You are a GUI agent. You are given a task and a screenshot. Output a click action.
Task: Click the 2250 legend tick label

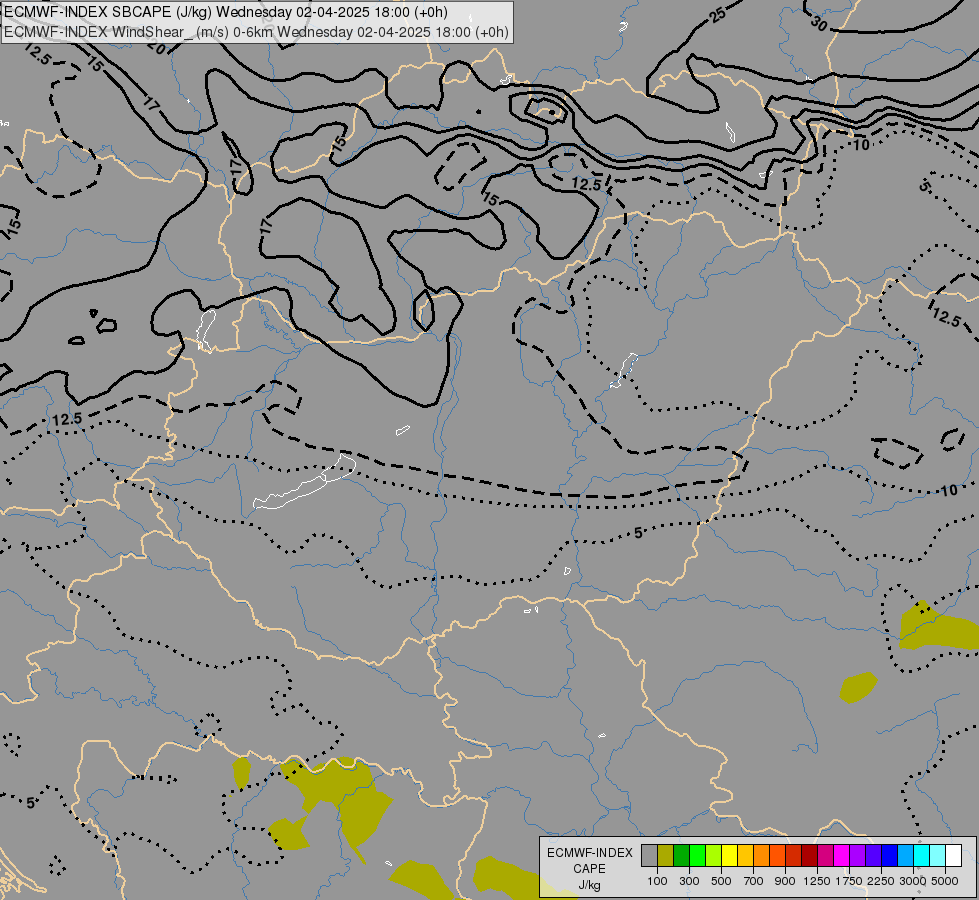tap(881, 881)
